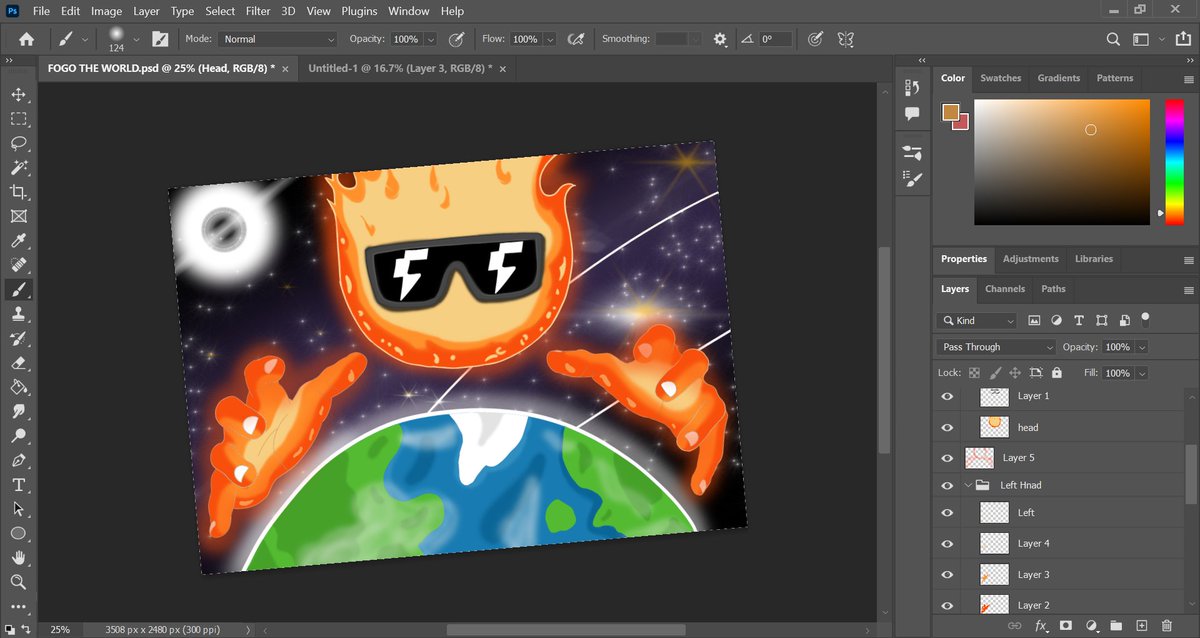The width and height of the screenshot is (1200, 638).
Task: Click the zoom percentage field at bottom
Action: 60,630
